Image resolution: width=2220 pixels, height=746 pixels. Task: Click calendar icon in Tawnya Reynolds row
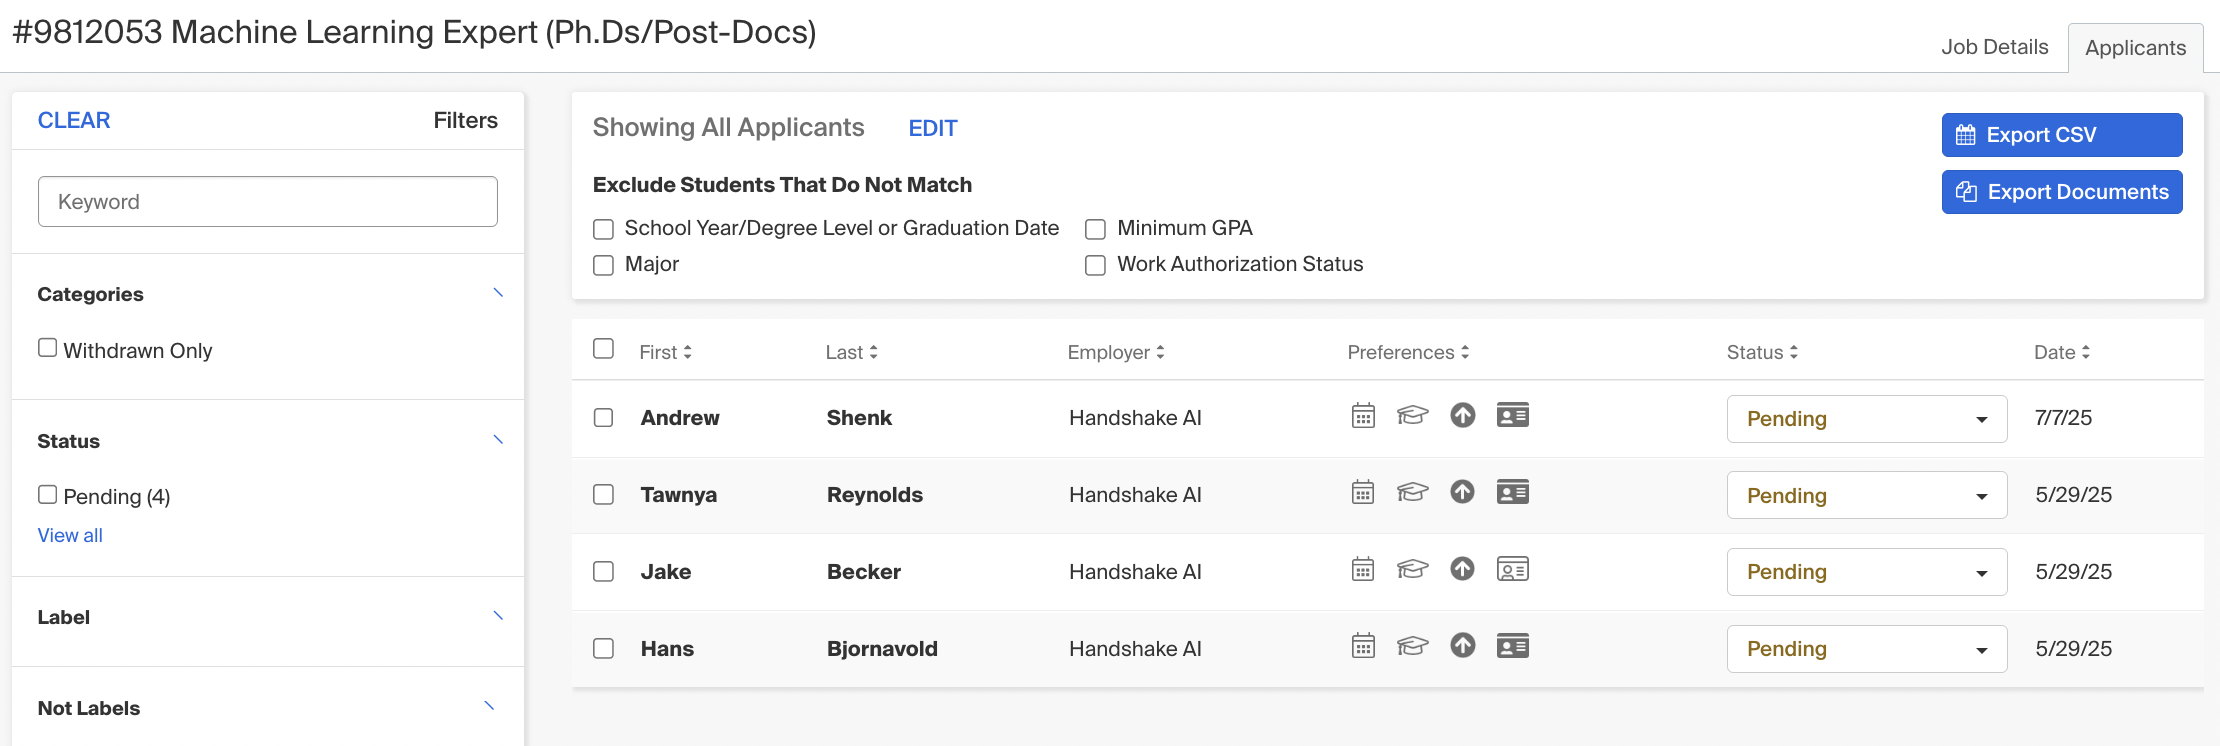(x=1363, y=492)
